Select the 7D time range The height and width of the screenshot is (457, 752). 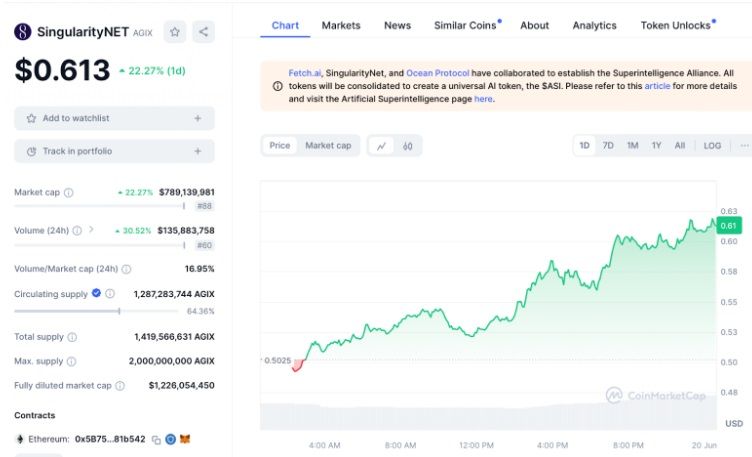click(x=608, y=146)
